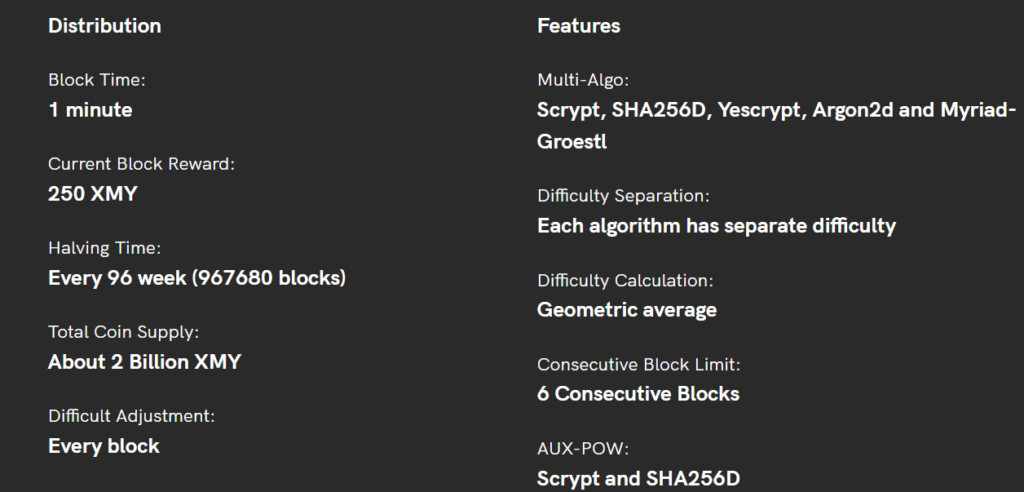This screenshot has height=492, width=1024.
Task: Click the "1 minute" value
Action: [90, 110]
